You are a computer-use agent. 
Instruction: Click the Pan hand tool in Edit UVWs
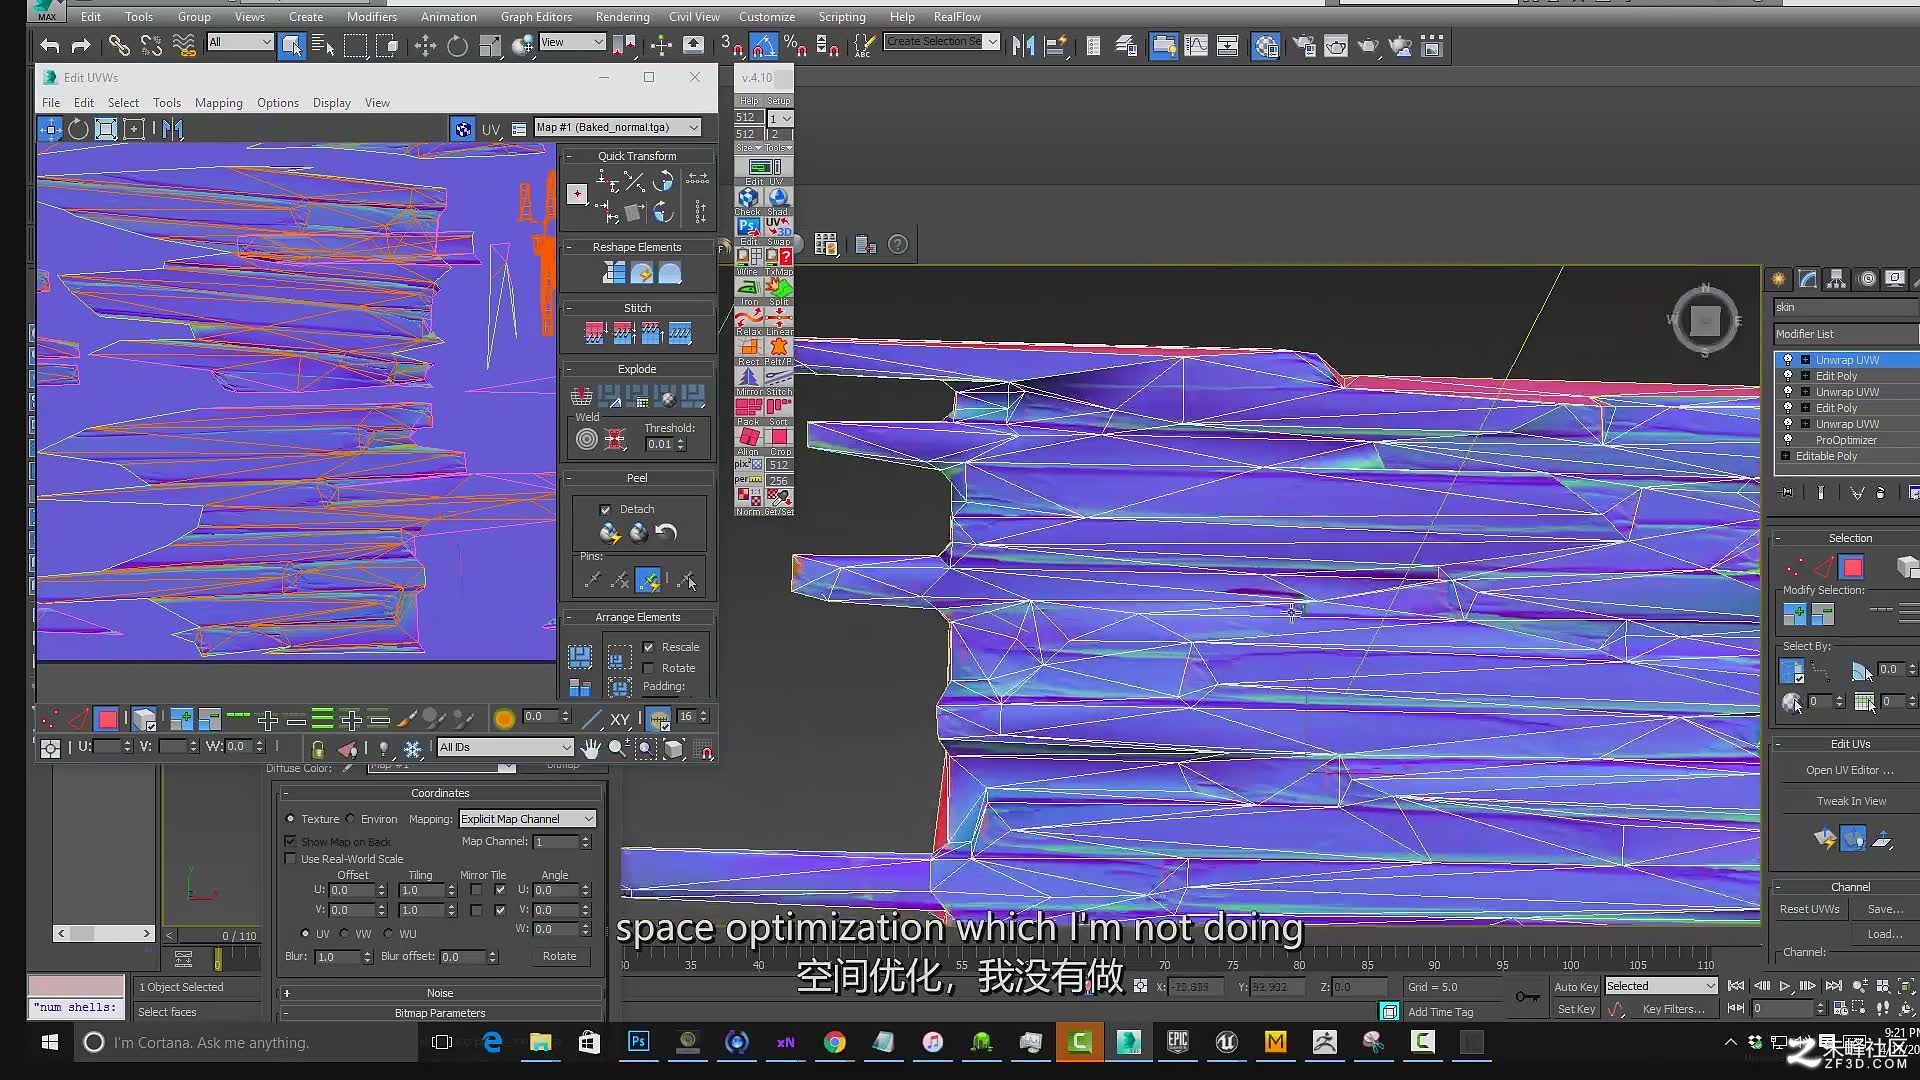pyautogui.click(x=591, y=749)
